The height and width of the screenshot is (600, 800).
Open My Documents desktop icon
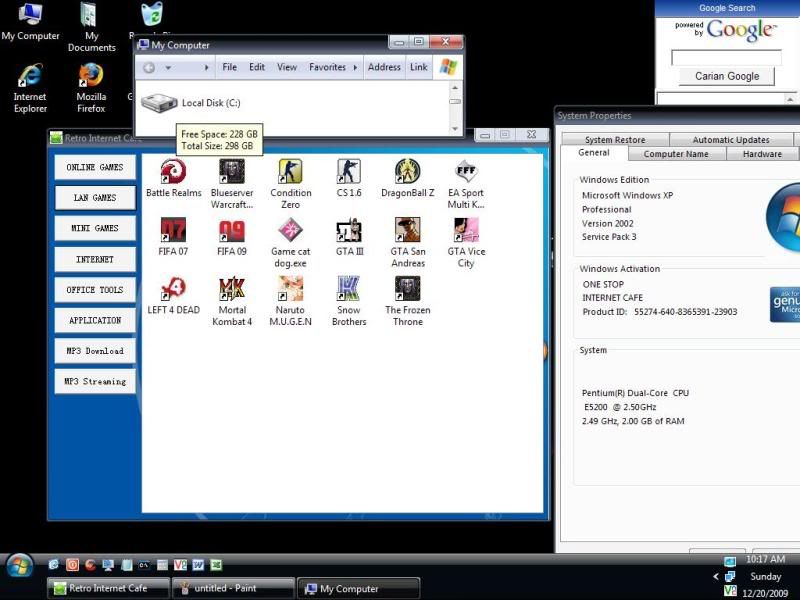point(91,27)
